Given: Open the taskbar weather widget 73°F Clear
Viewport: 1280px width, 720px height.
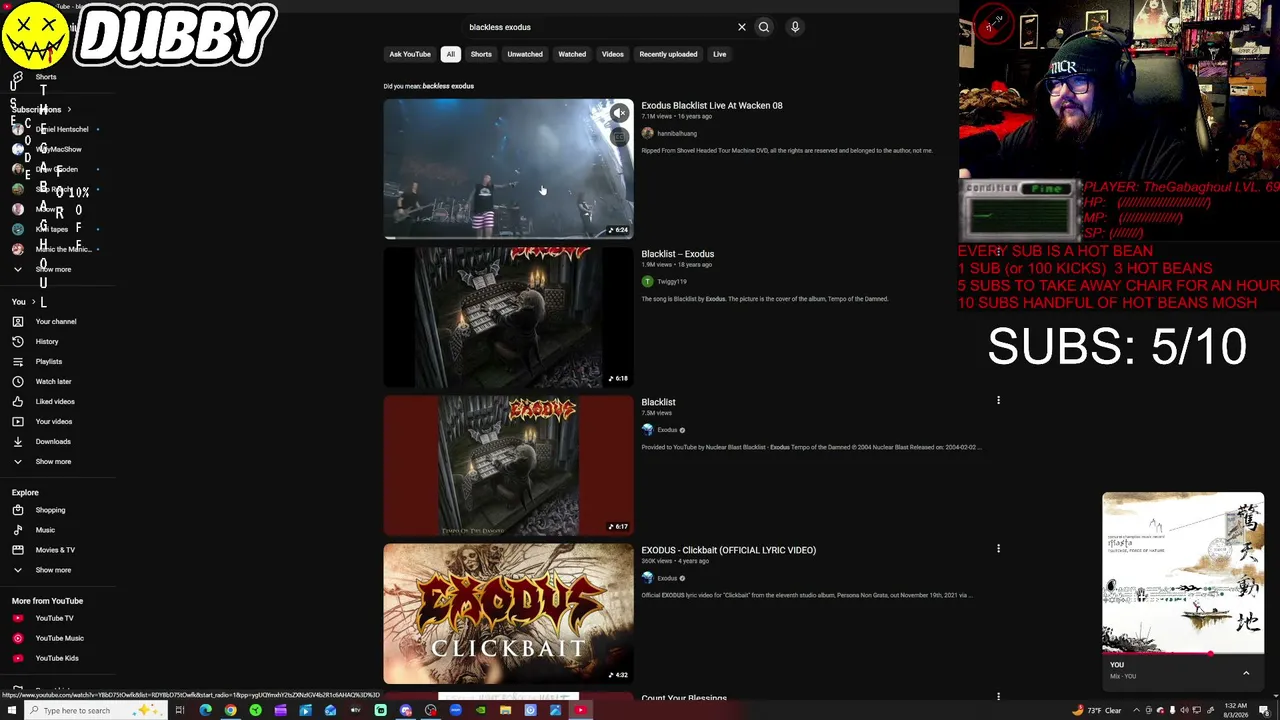Looking at the screenshot, I should tap(1098, 710).
